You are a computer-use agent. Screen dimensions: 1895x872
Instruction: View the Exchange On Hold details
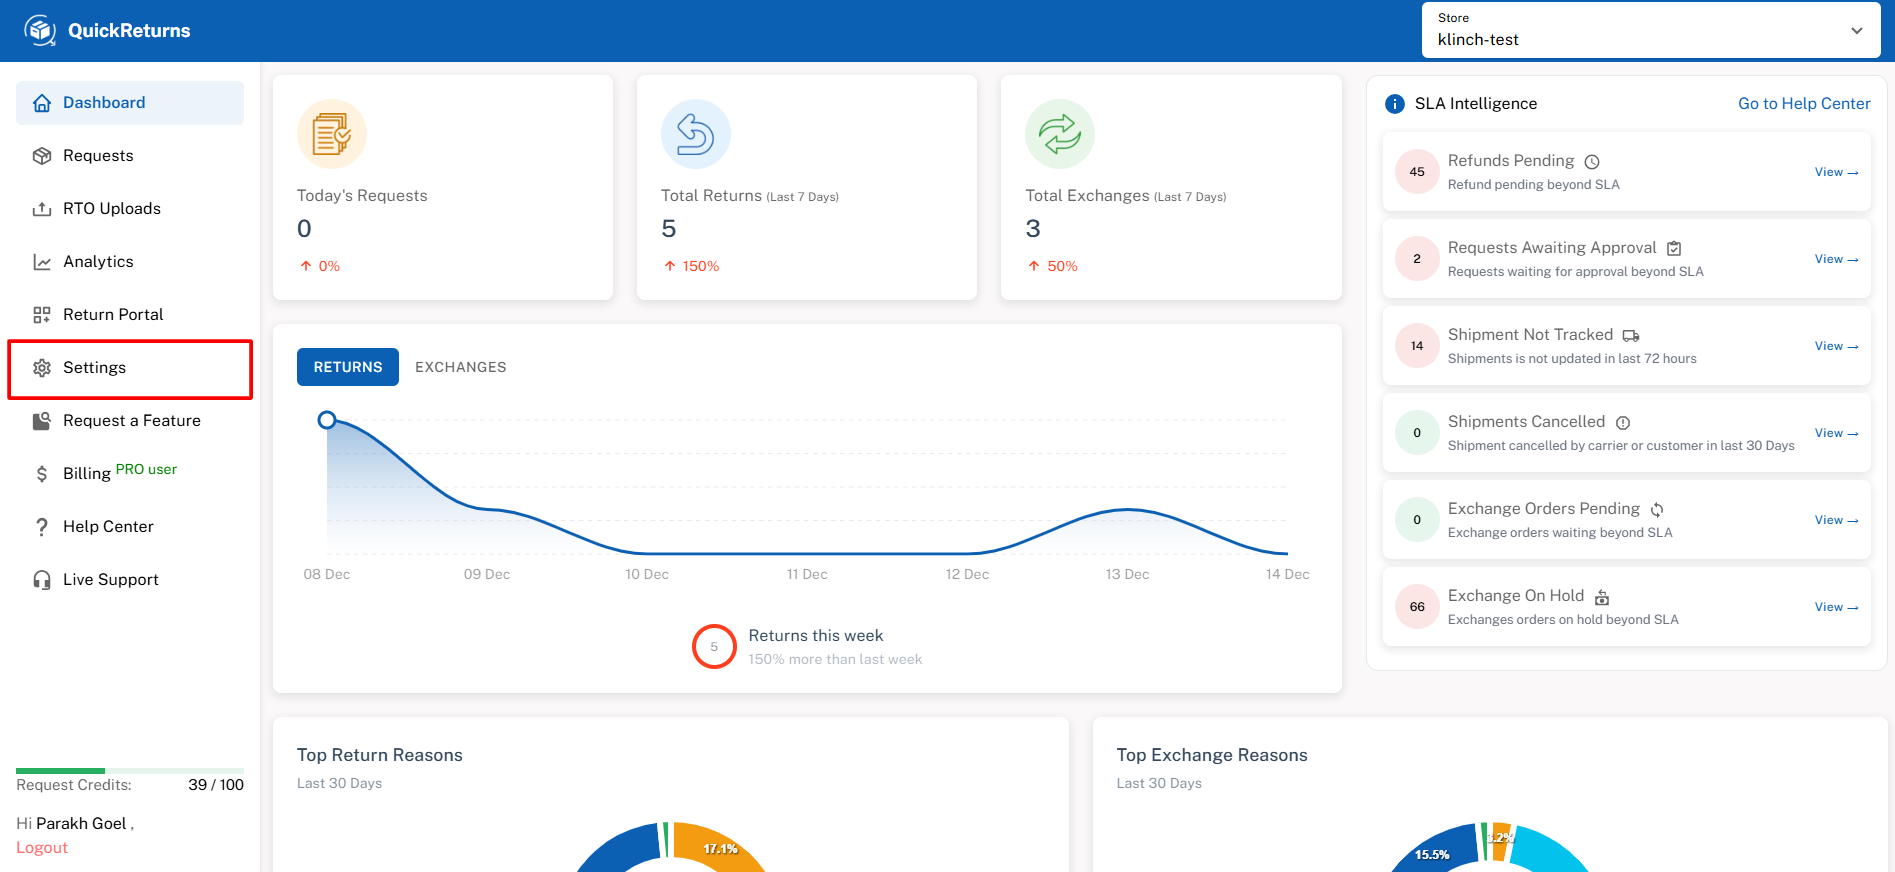point(1835,607)
